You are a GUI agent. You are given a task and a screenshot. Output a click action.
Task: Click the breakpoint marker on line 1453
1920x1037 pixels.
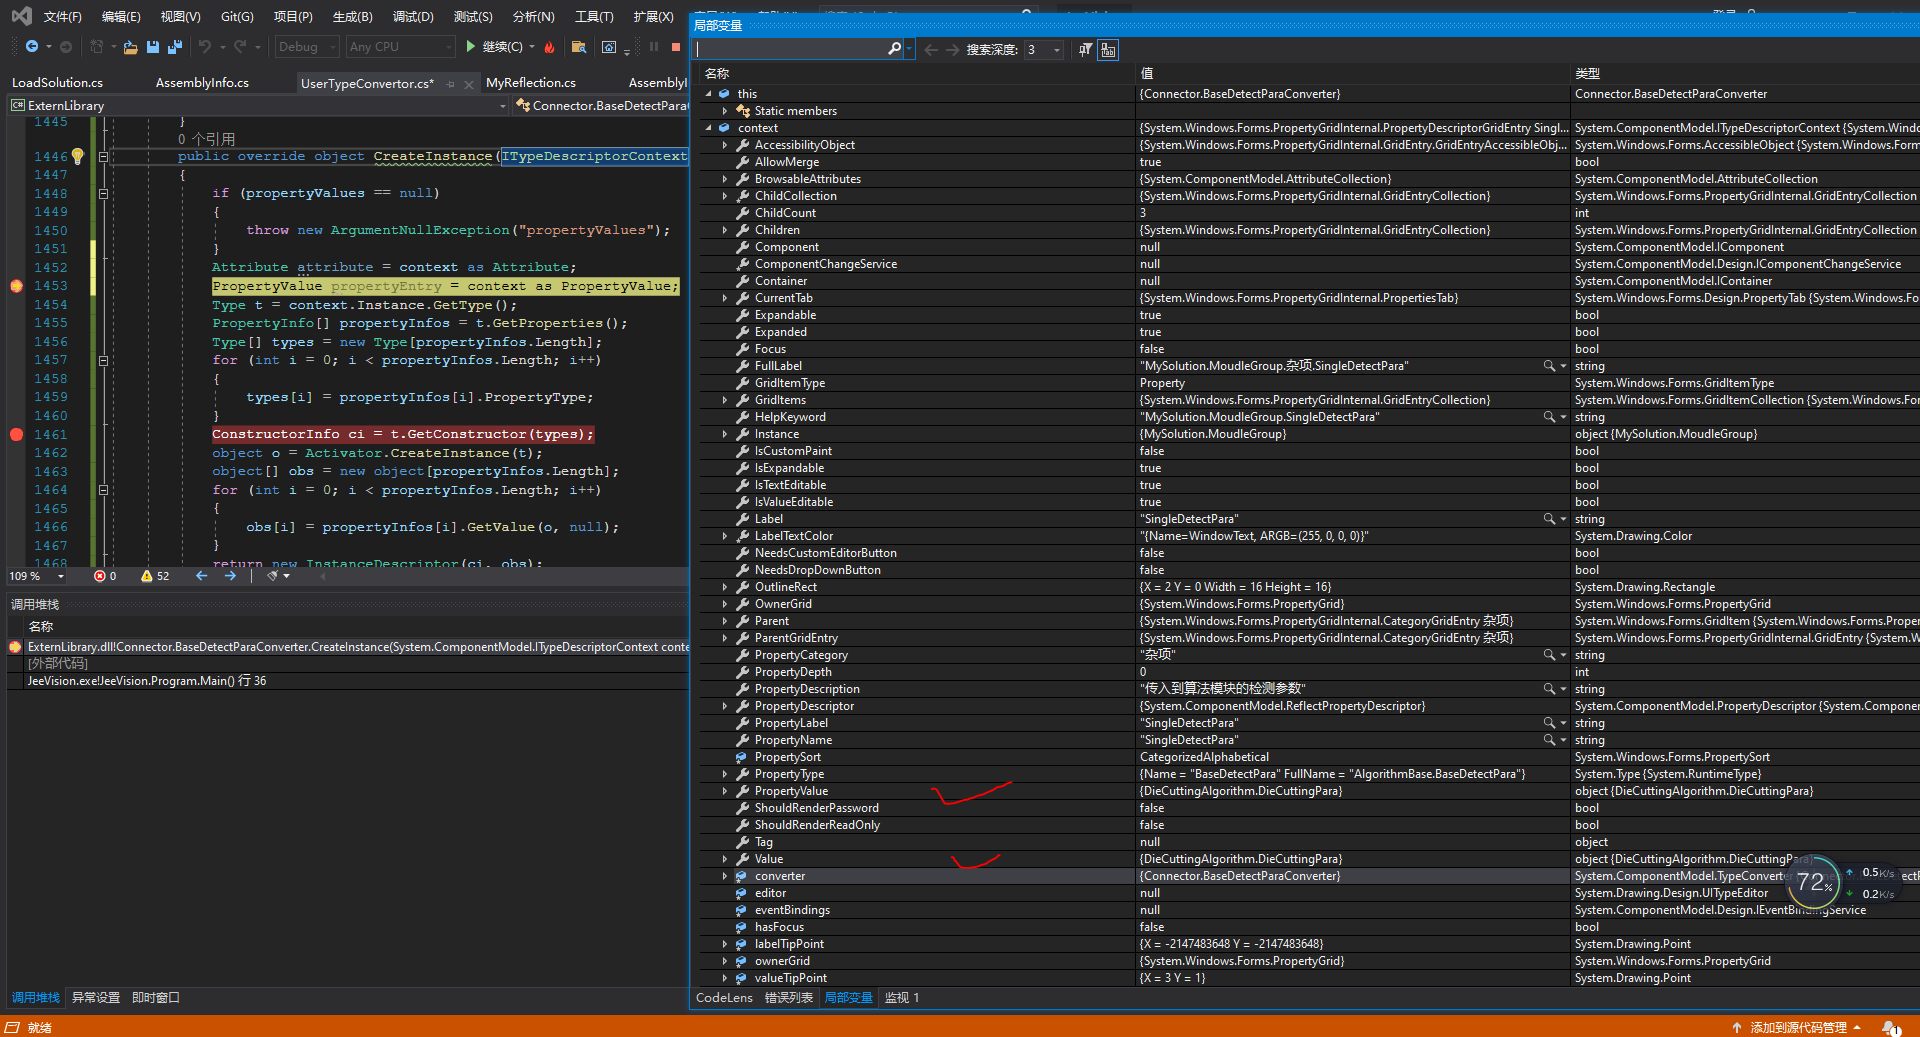16,286
